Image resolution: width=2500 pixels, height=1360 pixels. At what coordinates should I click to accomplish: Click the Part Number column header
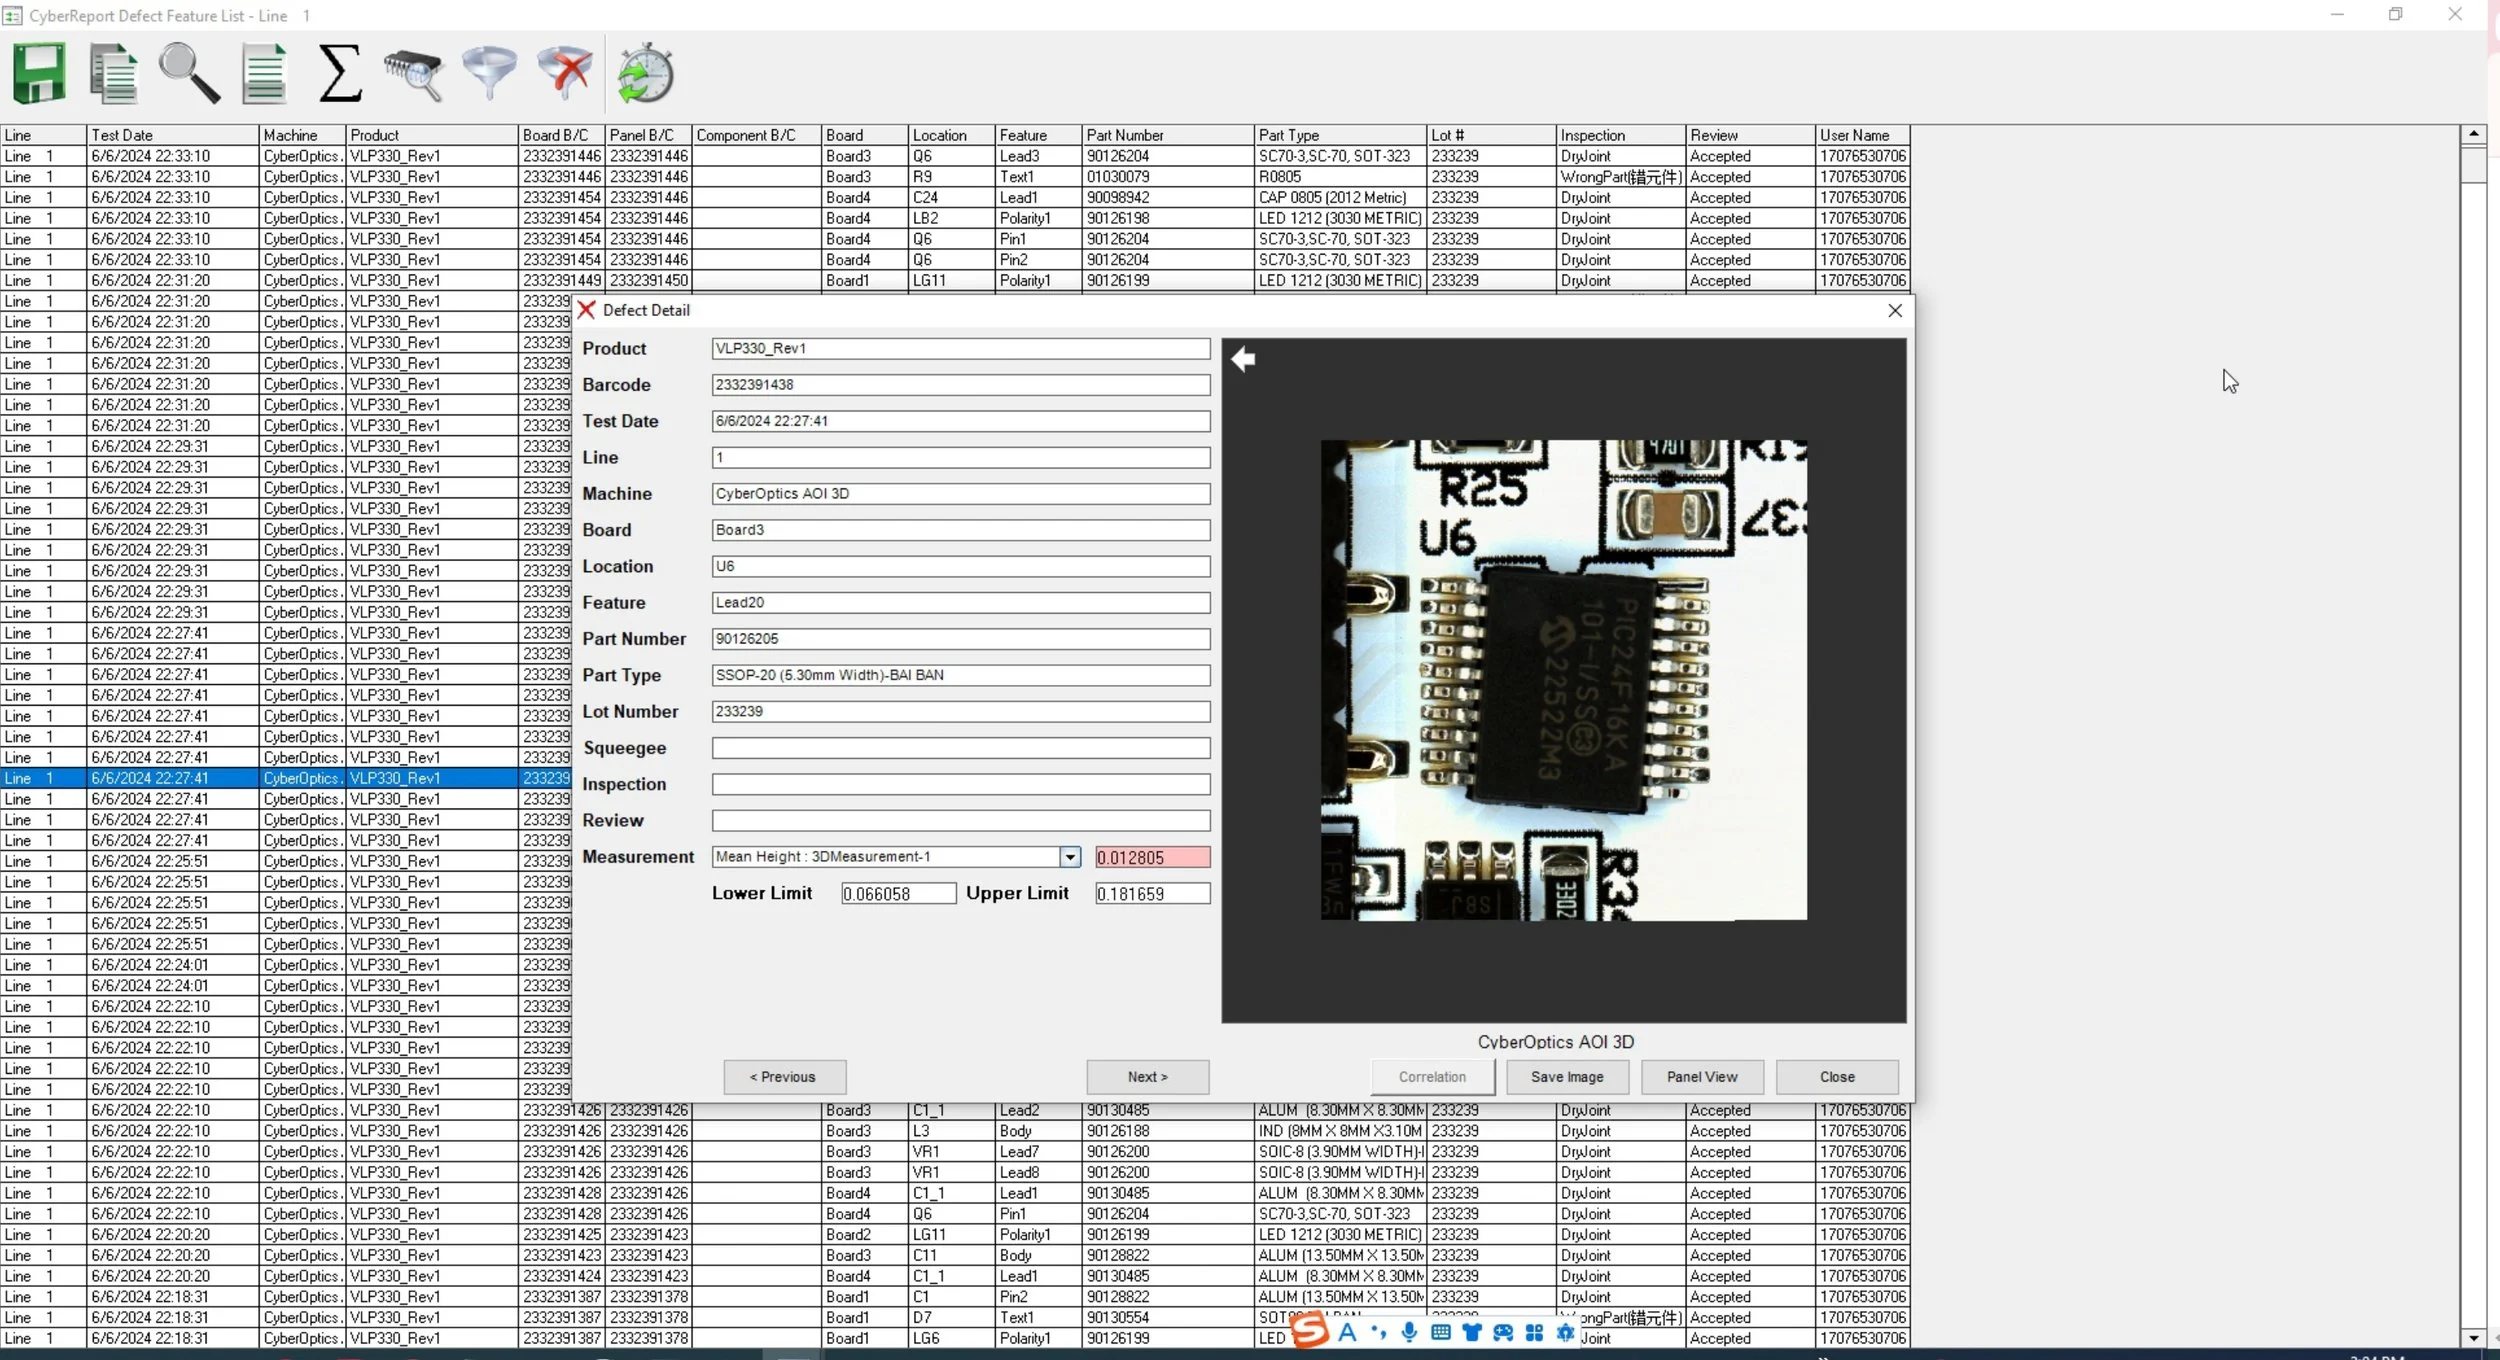(x=1167, y=135)
